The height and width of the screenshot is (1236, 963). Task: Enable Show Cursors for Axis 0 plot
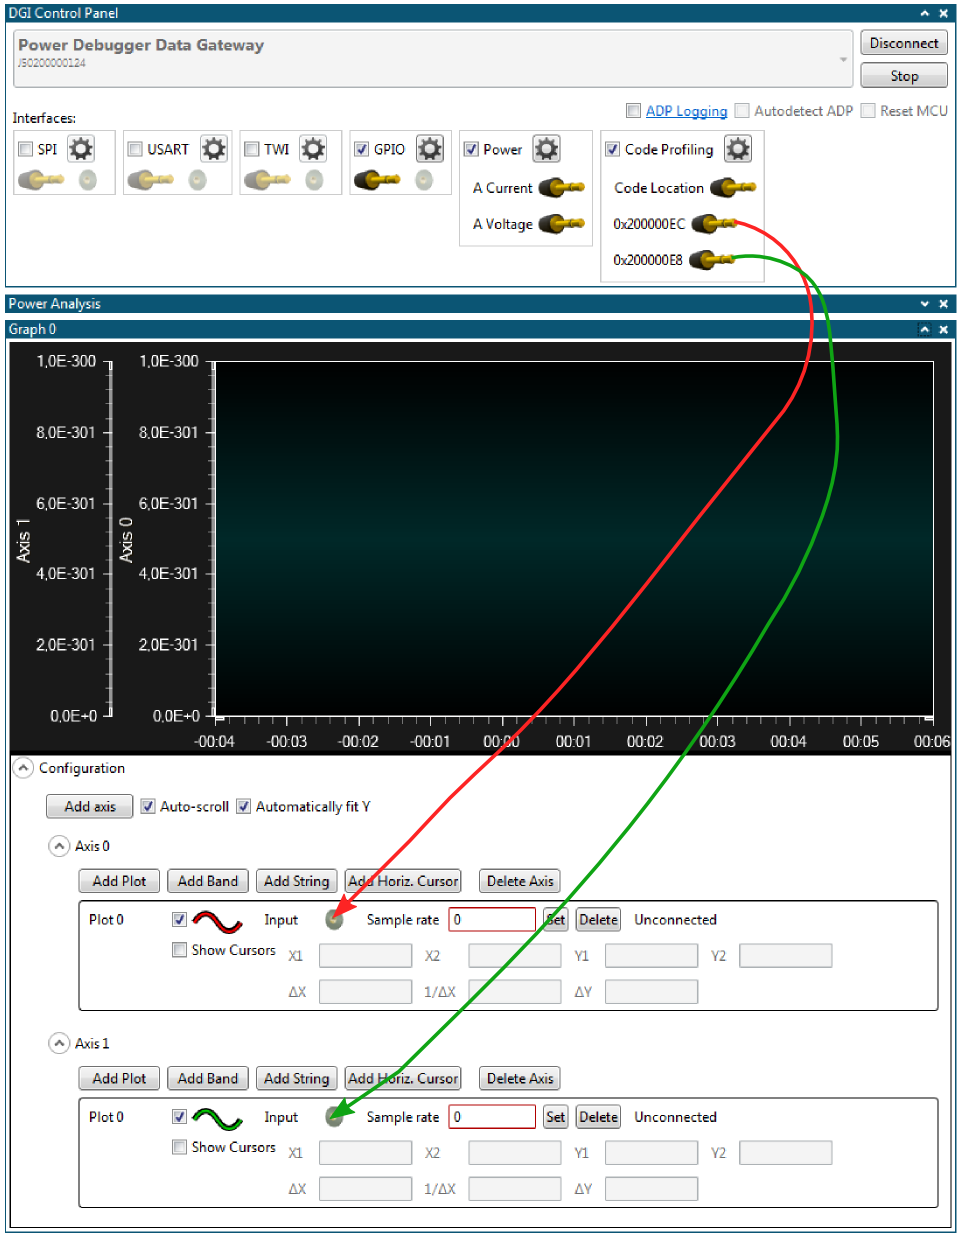tap(179, 949)
